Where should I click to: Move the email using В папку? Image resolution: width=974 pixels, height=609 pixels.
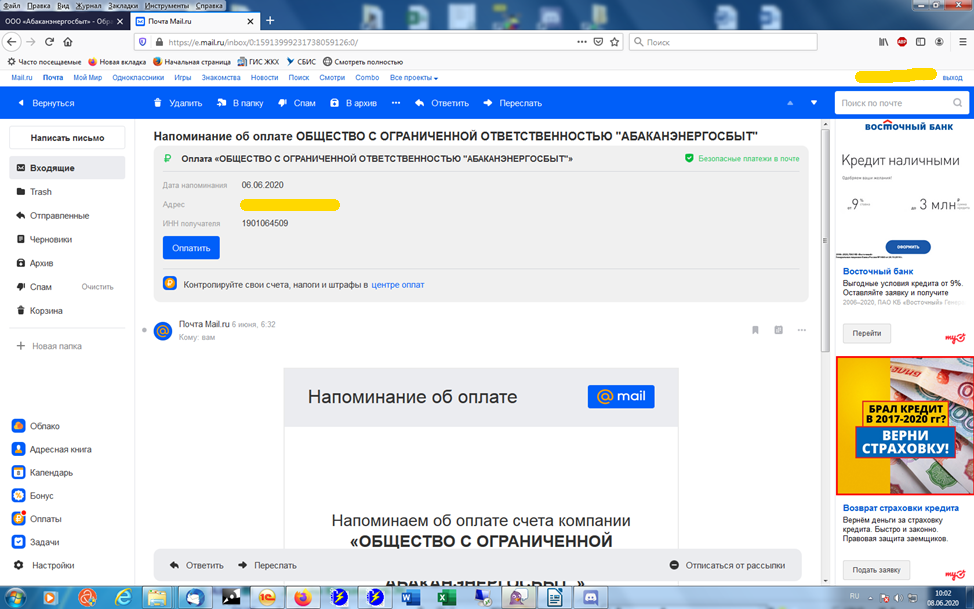pyautogui.click(x=240, y=103)
